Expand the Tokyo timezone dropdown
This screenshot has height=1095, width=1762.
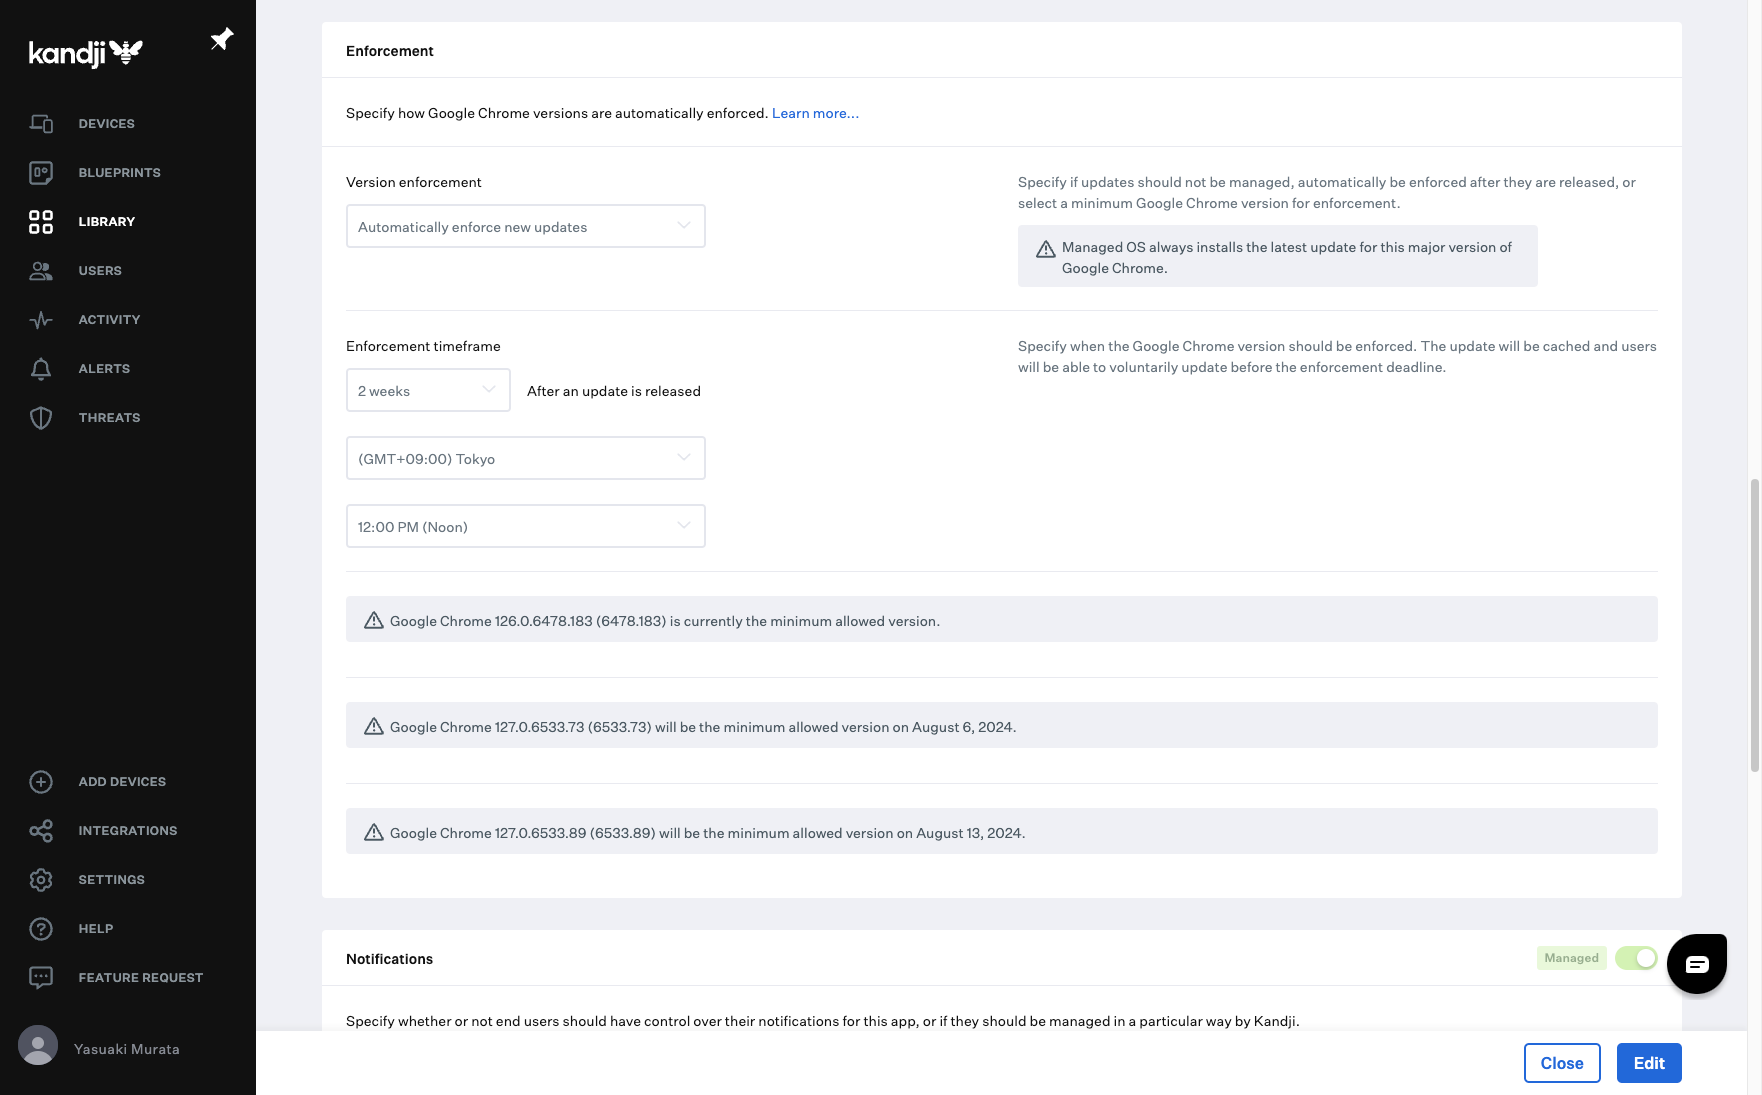point(525,459)
